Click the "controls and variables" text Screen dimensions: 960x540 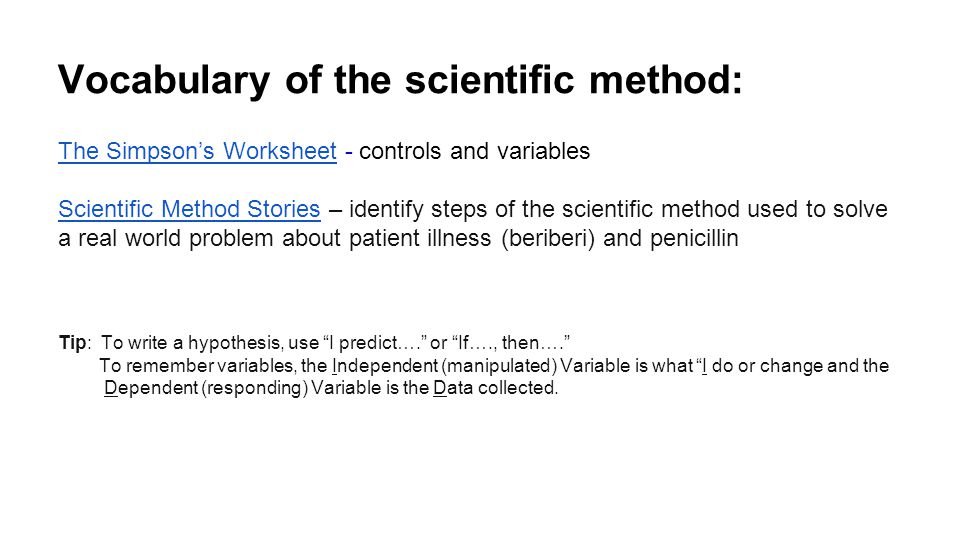[x=474, y=151]
